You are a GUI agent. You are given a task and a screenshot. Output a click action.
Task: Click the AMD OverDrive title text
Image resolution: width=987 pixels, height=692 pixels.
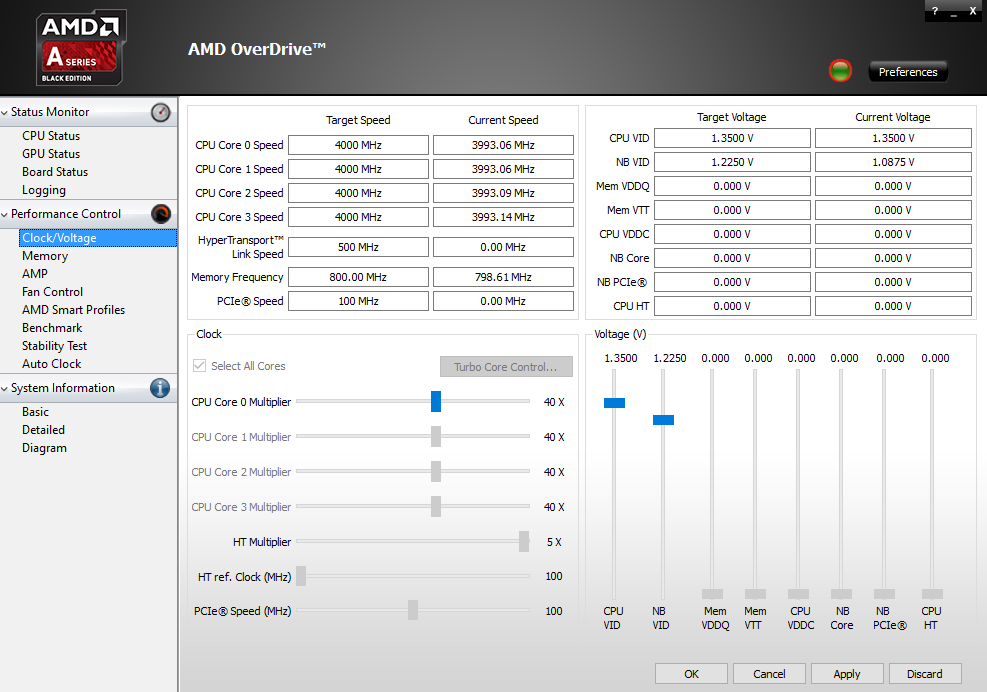[x=257, y=49]
